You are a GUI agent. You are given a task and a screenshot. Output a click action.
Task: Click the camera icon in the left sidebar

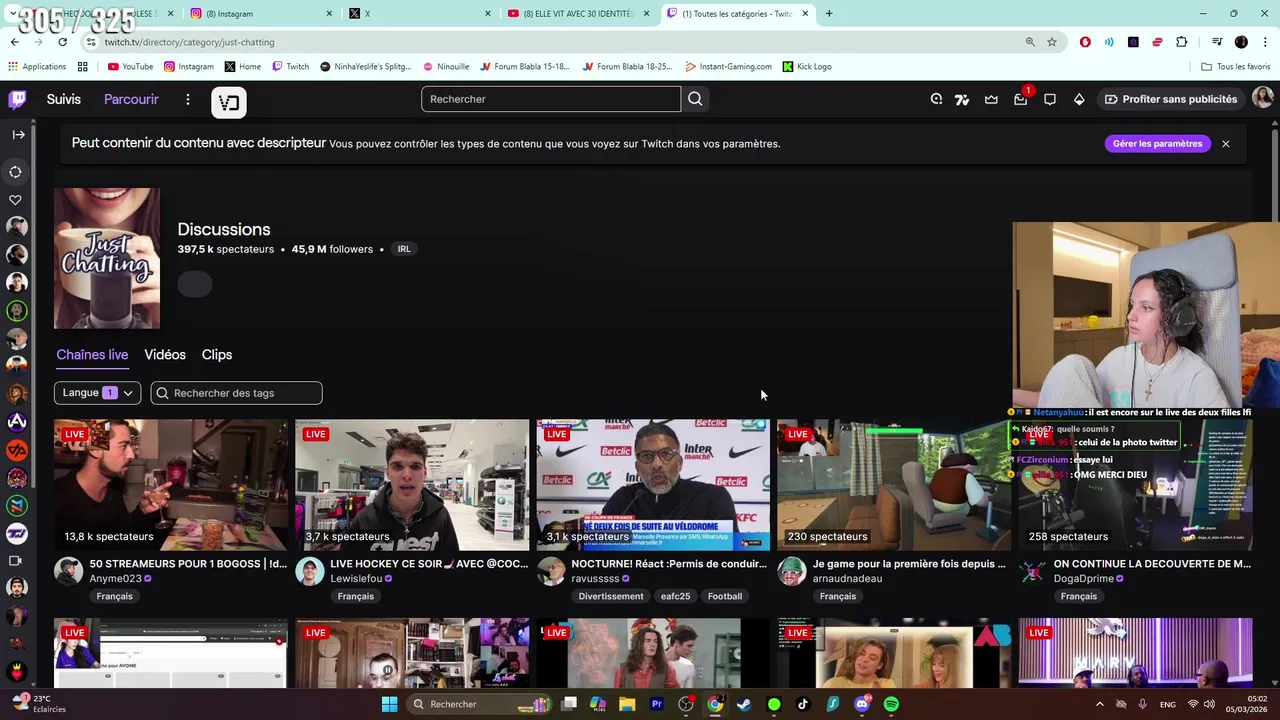coord(16,561)
